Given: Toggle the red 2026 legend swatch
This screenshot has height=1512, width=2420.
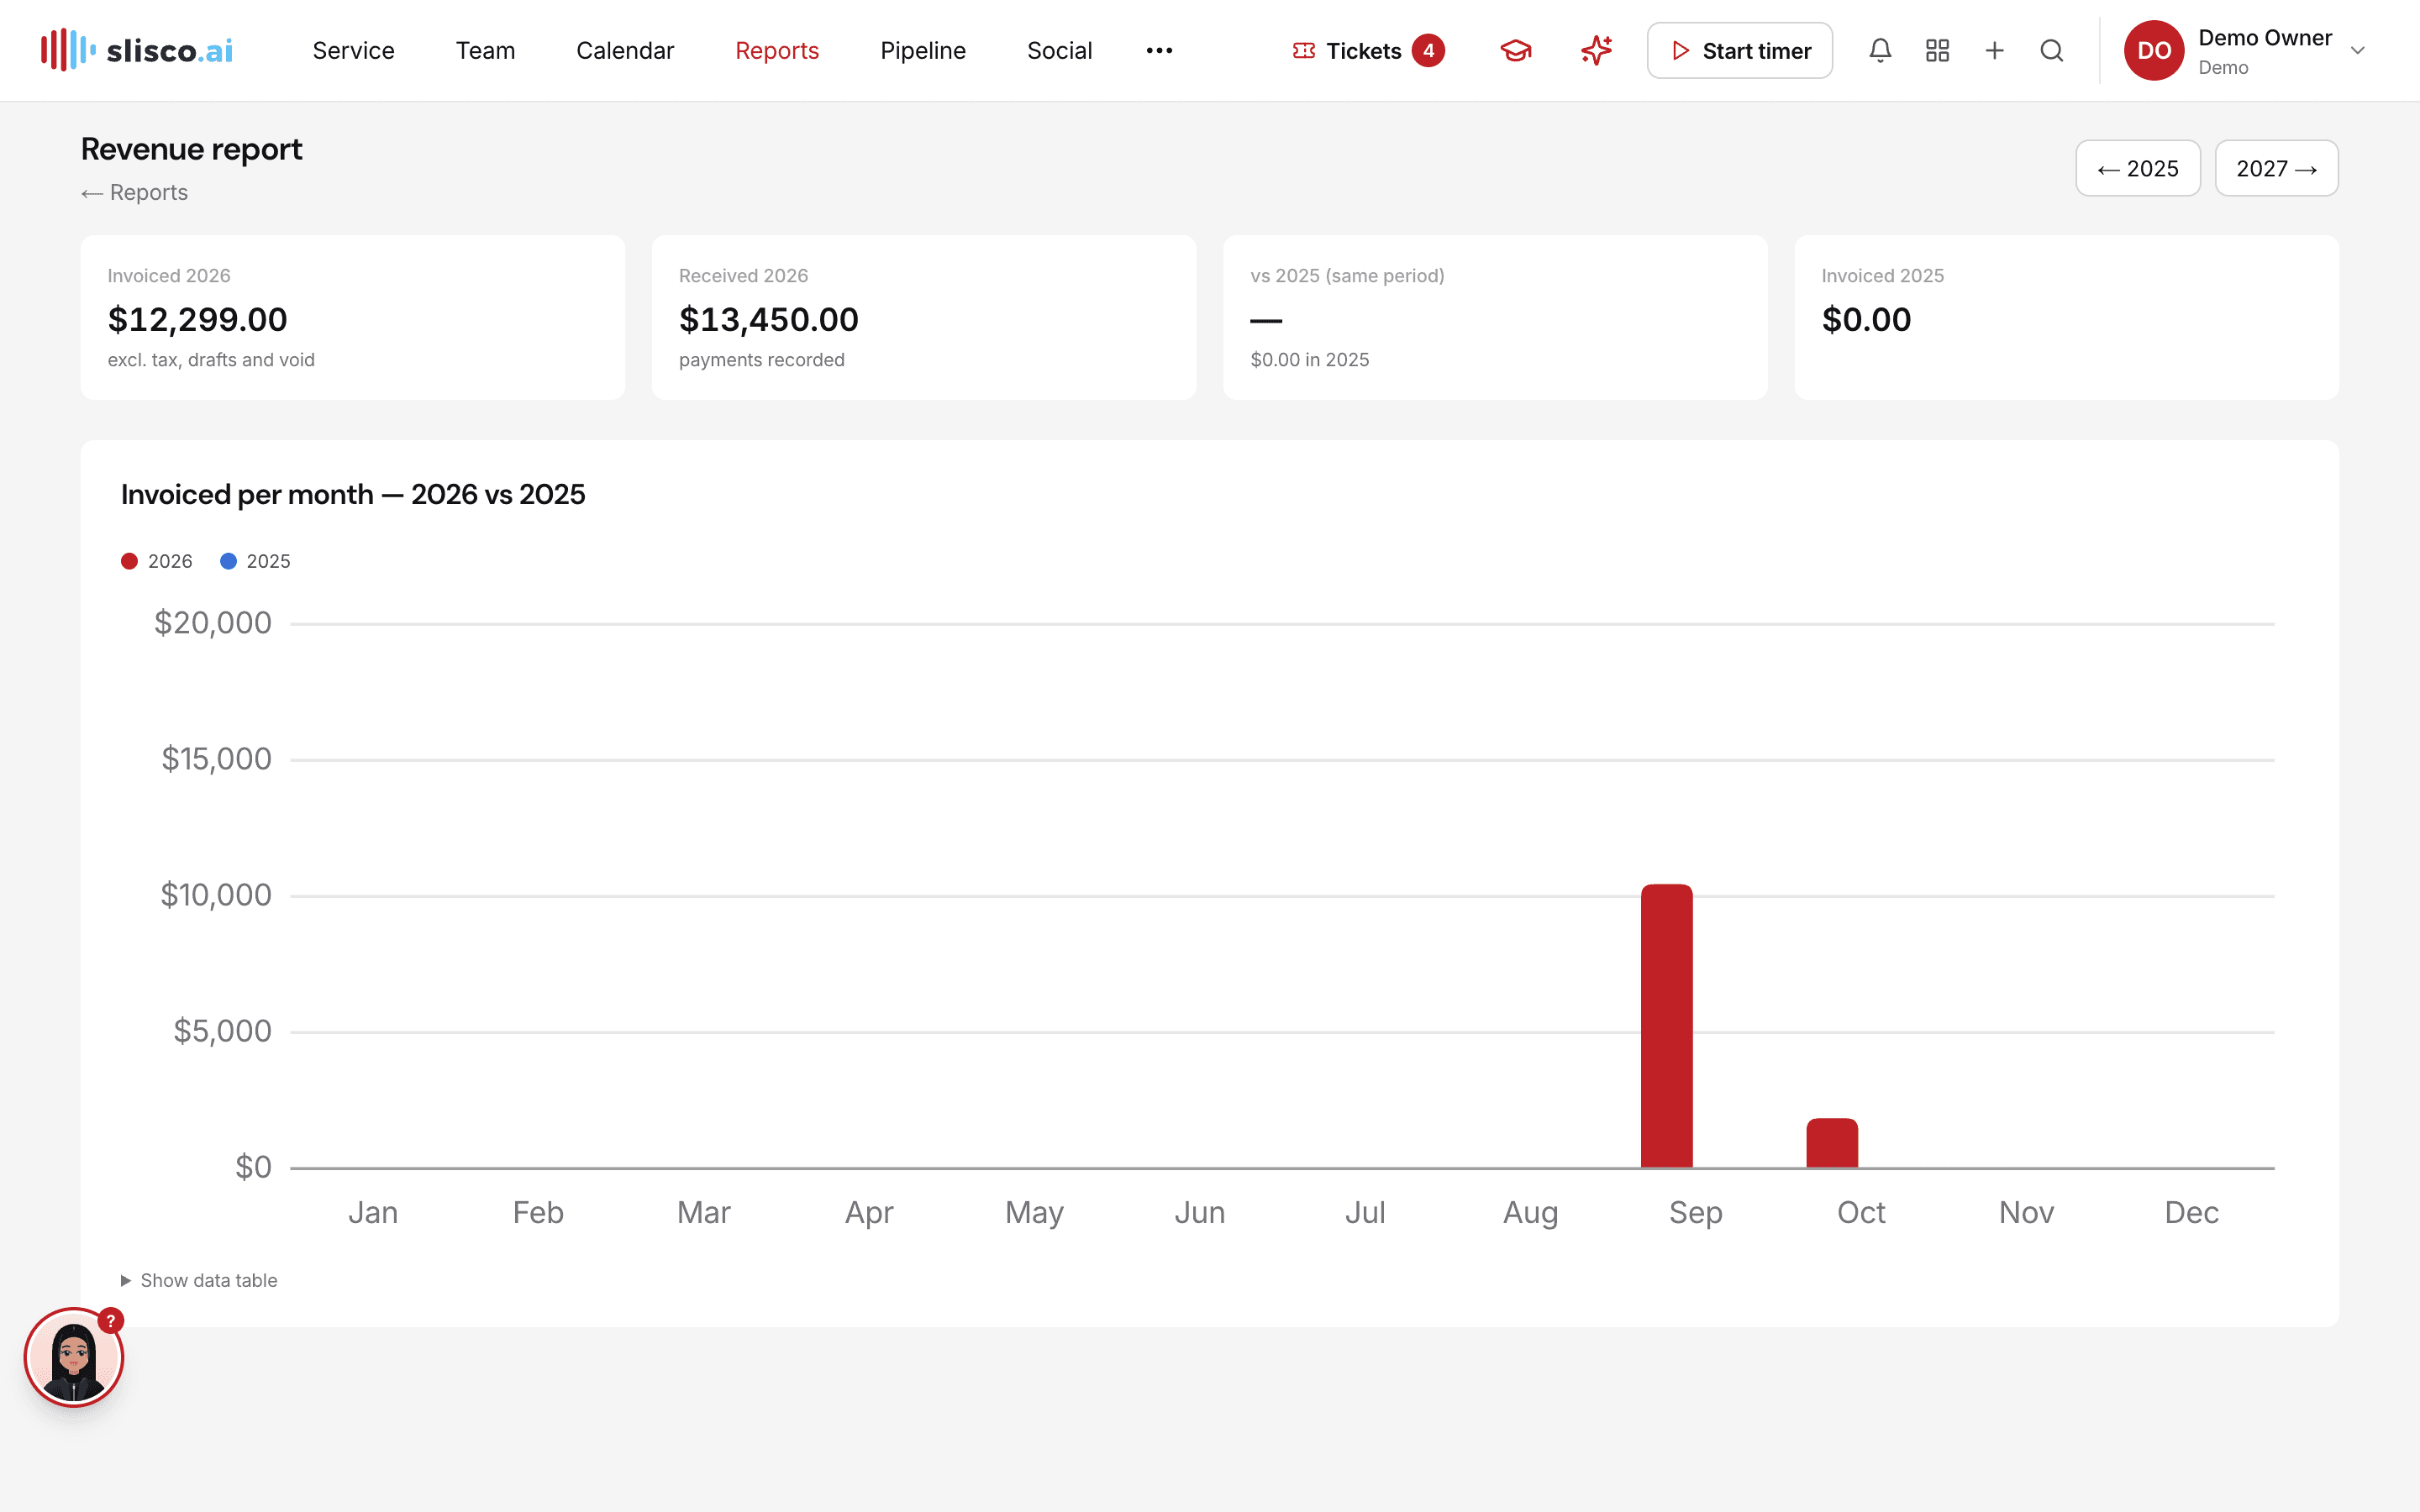Looking at the screenshot, I should 129,561.
